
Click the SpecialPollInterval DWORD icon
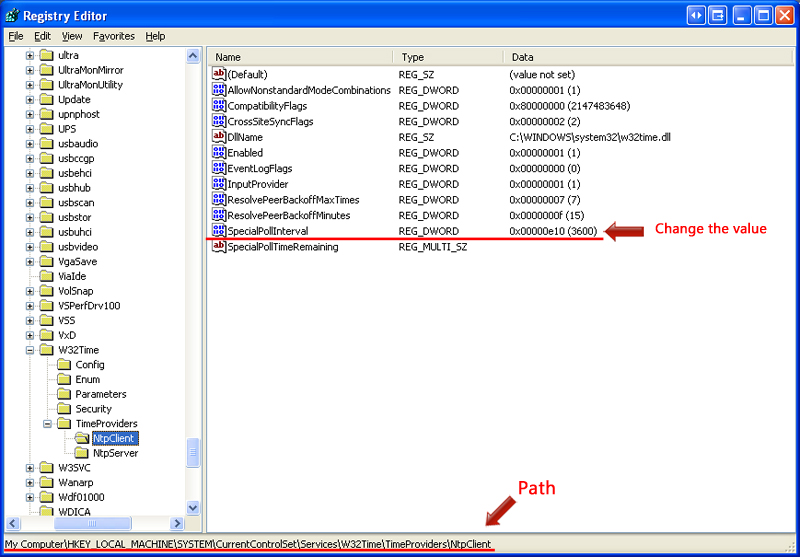(x=219, y=231)
